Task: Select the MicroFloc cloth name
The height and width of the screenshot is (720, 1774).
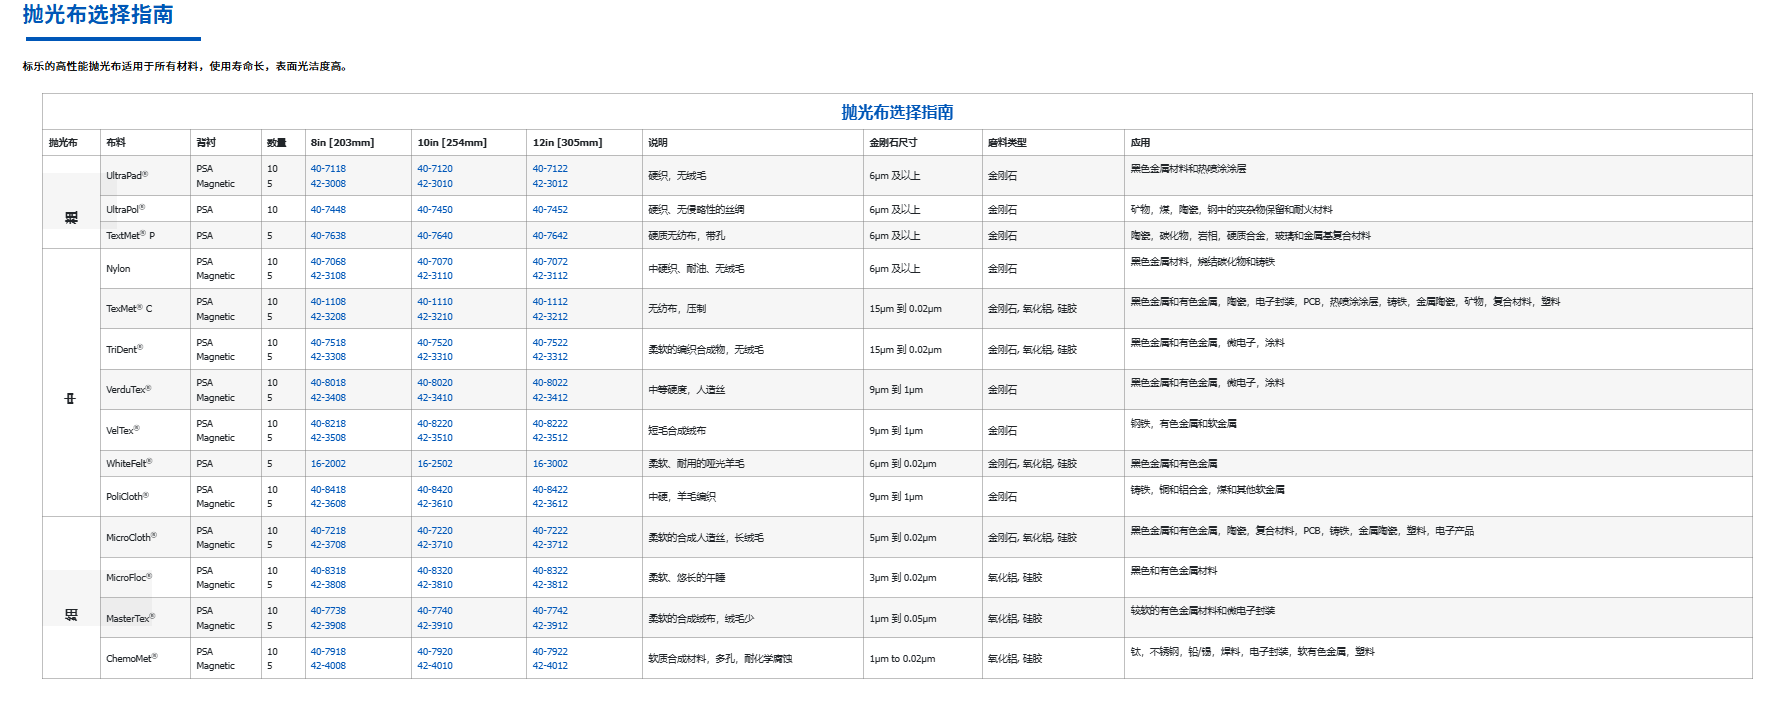Action: 130,578
